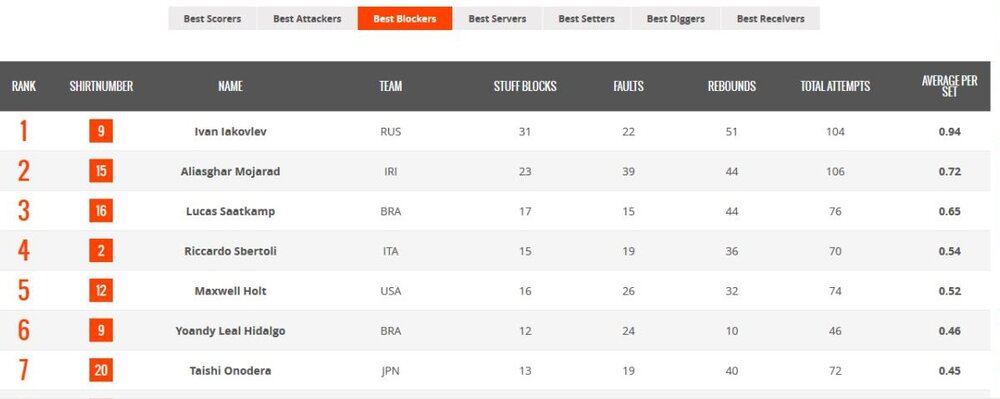Select the Lucas Saatkamp name
The image size is (1000, 399).
coord(230,212)
